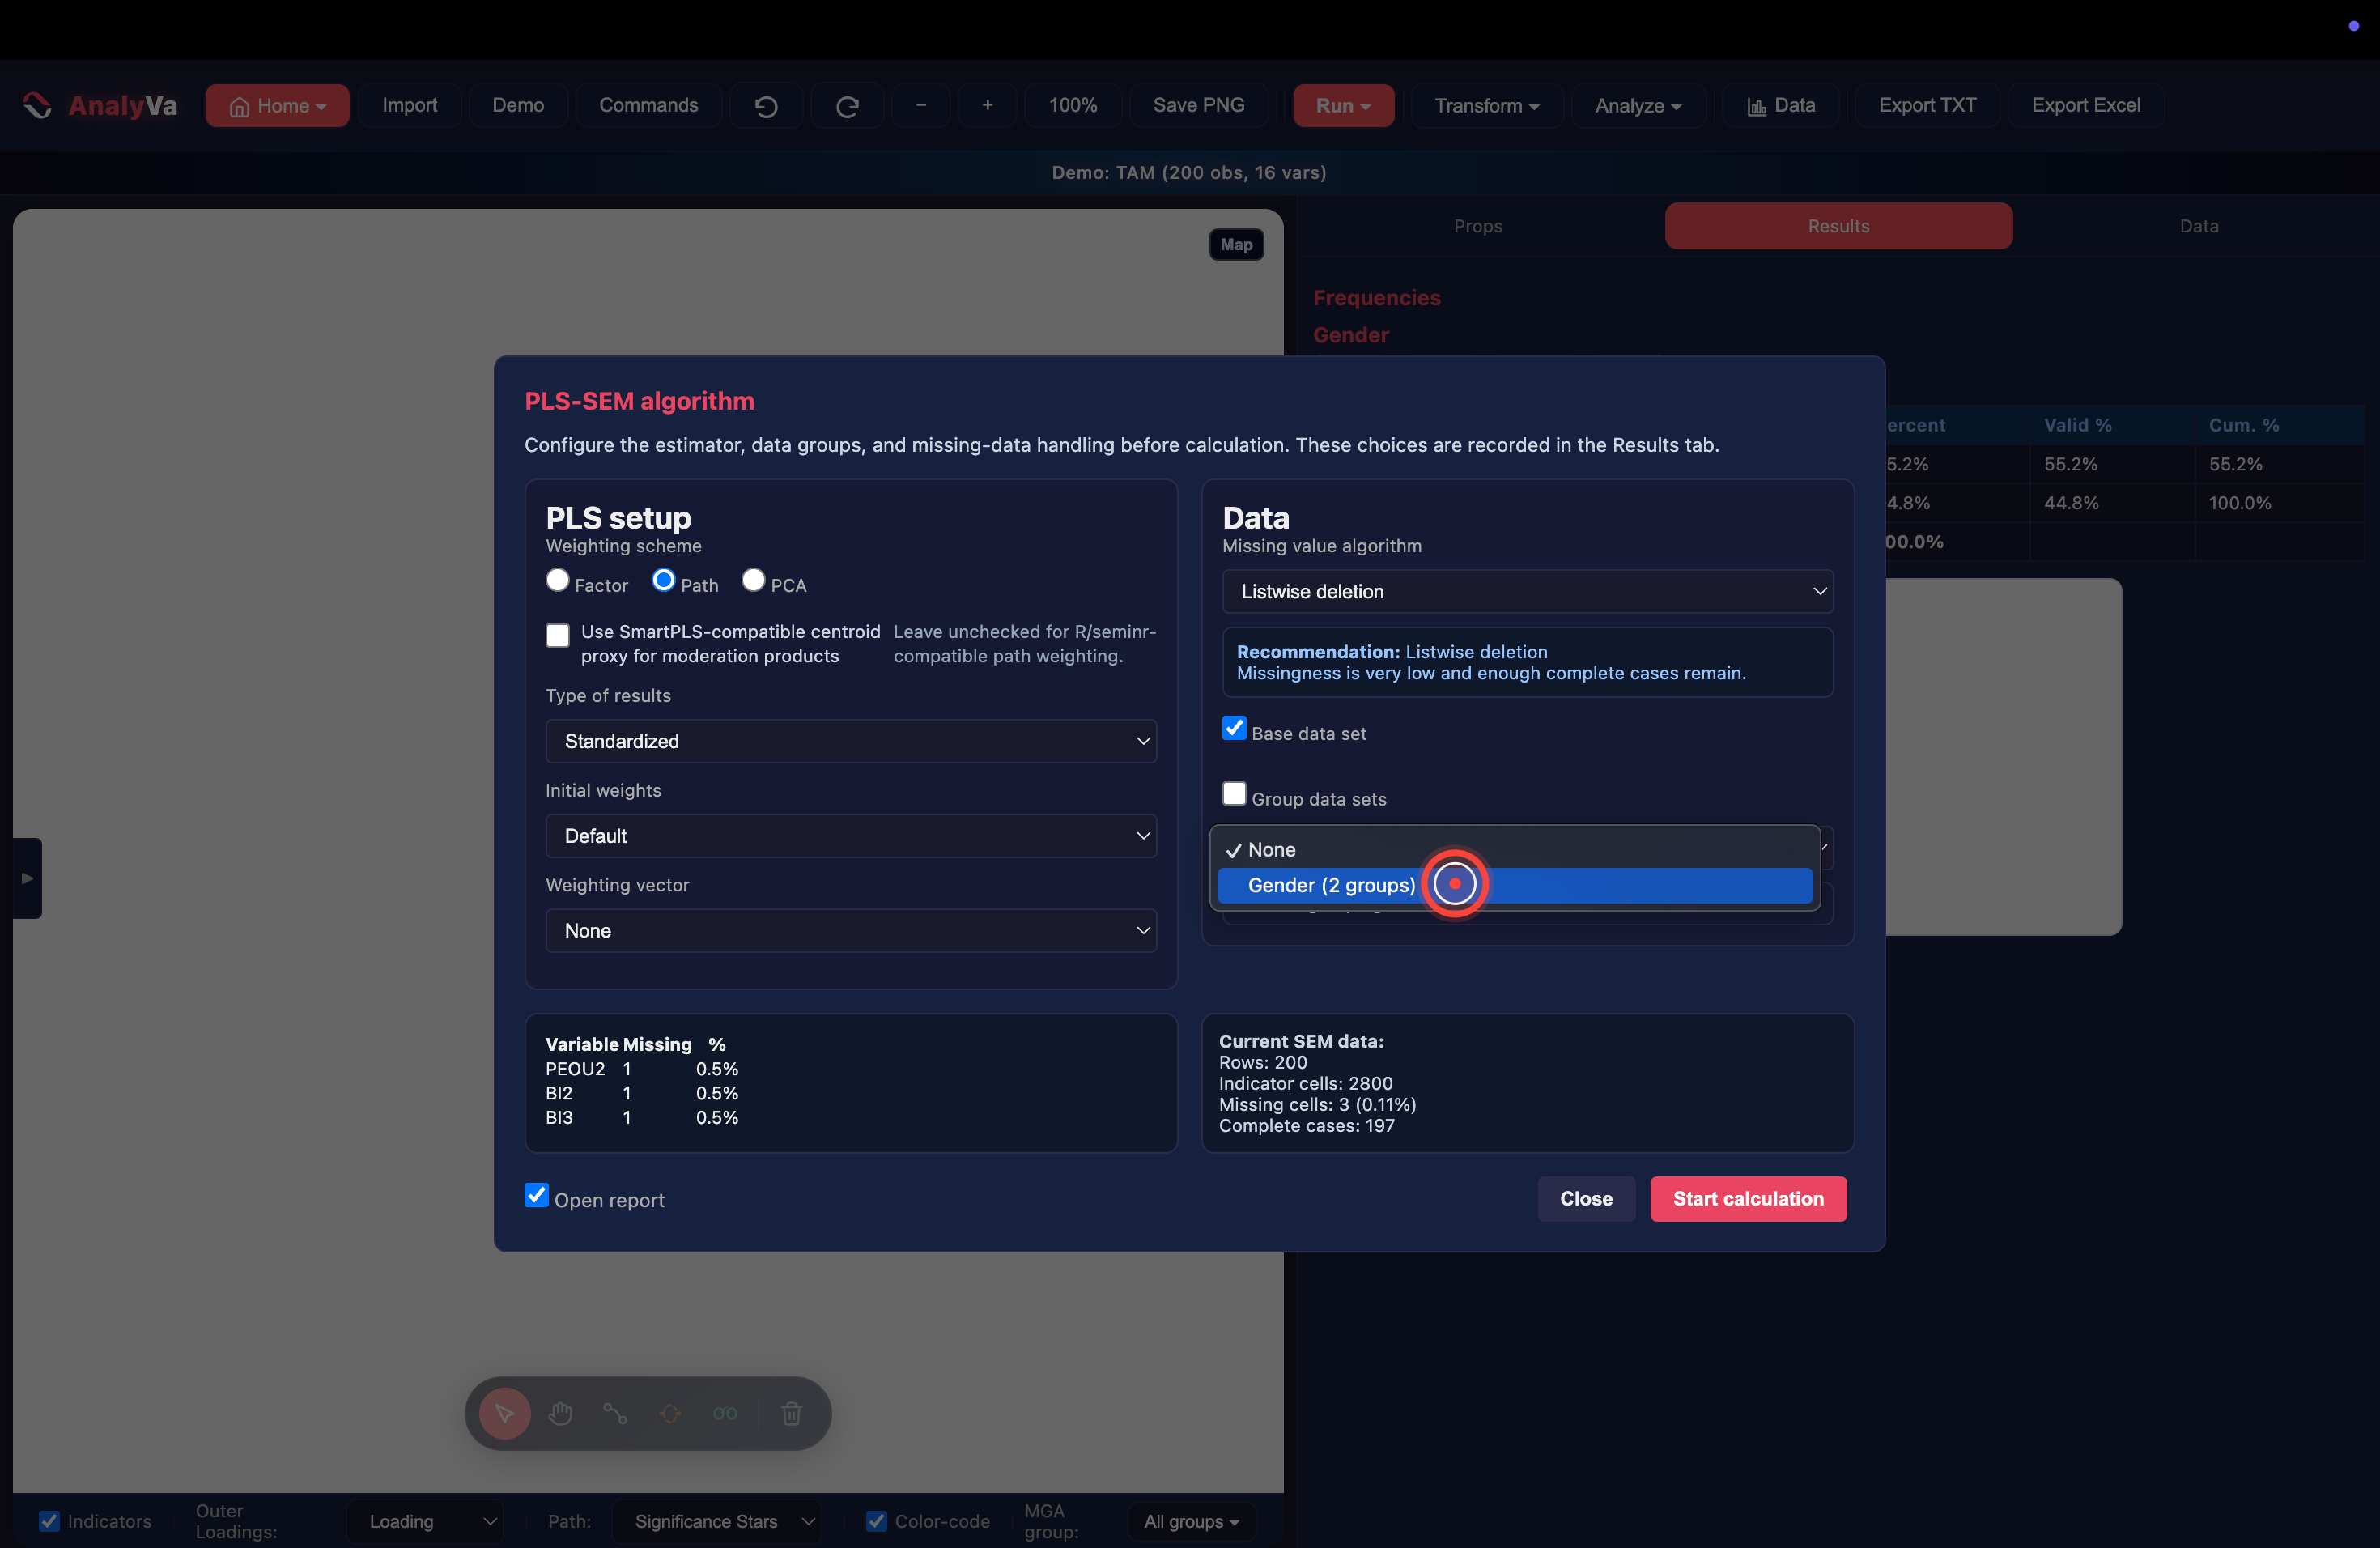Select Gender (2 groups) option
The width and height of the screenshot is (2380, 1548).
click(1514, 885)
